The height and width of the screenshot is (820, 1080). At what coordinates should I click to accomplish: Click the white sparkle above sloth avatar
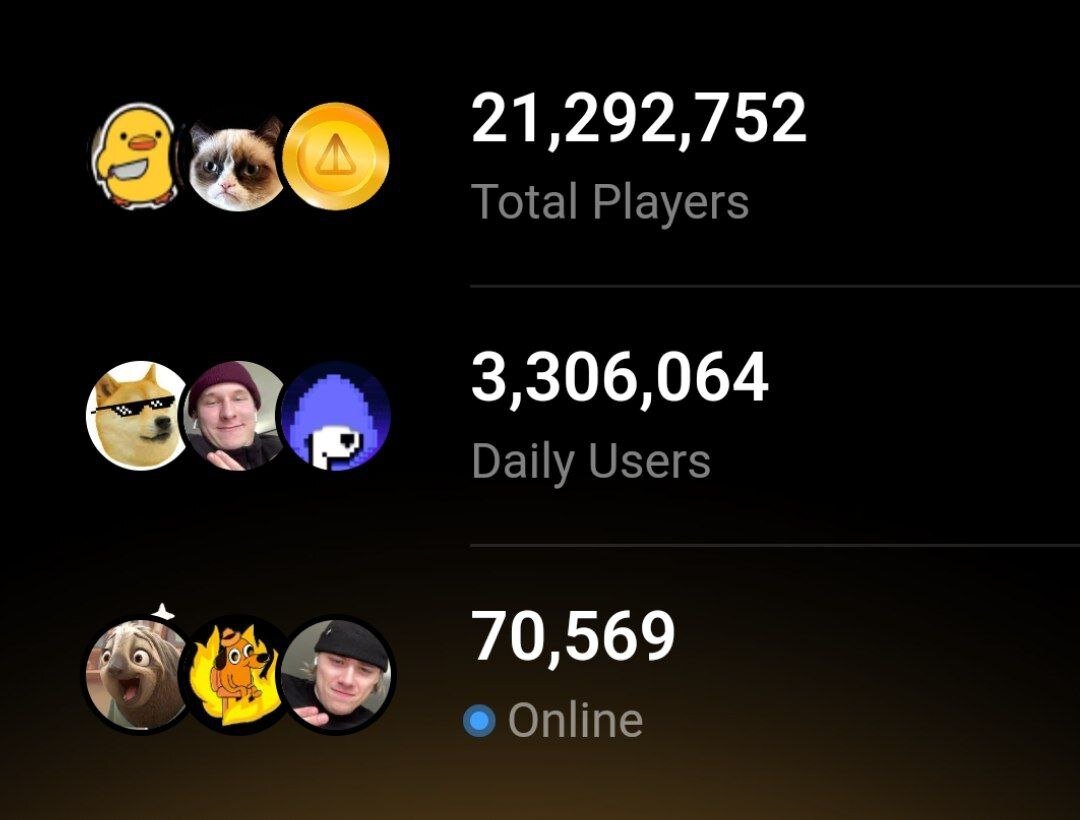162,611
